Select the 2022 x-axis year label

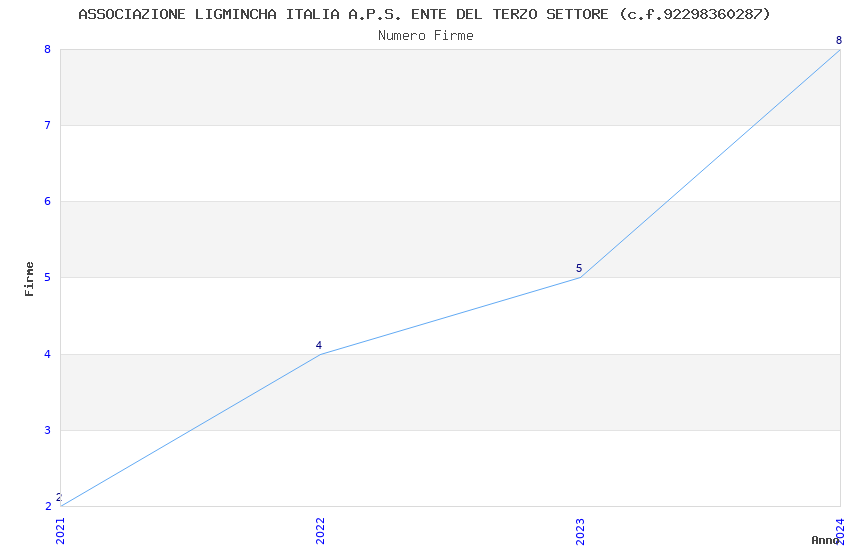click(320, 531)
